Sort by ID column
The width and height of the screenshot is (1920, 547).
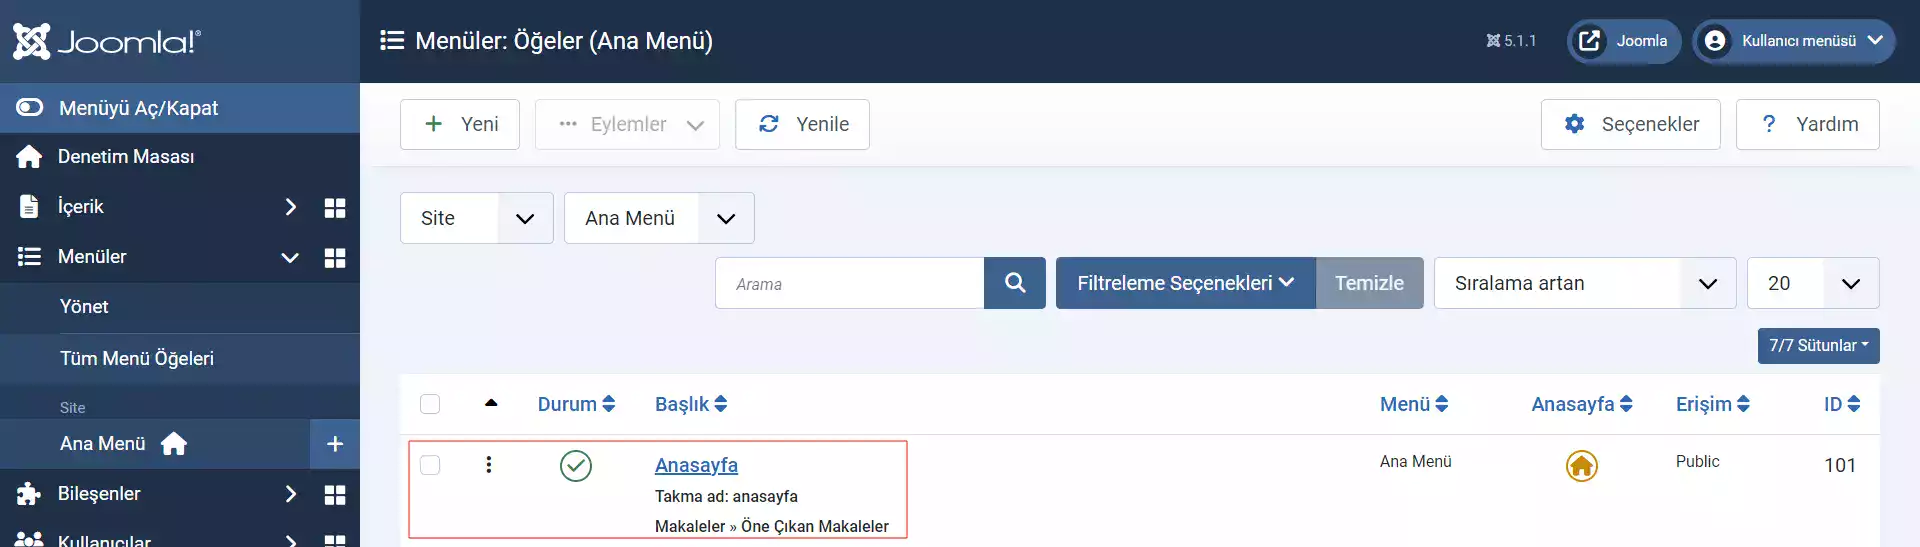pyautogui.click(x=1842, y=404)
